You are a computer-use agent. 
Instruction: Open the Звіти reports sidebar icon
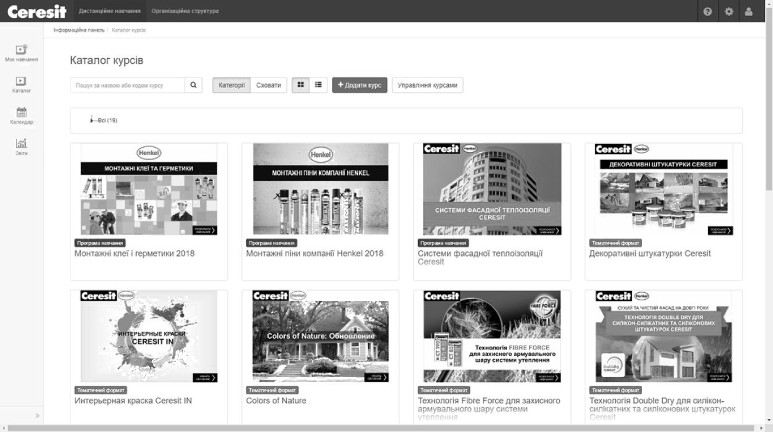21,147
